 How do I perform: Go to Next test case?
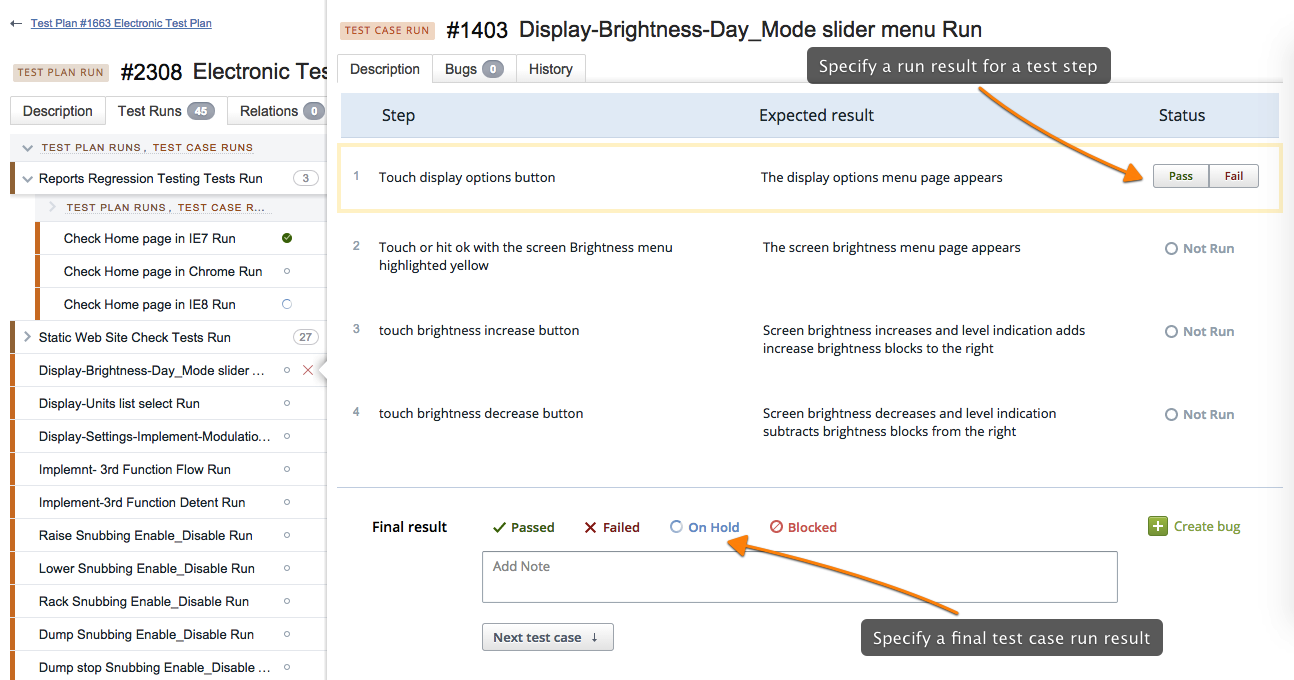547,637
